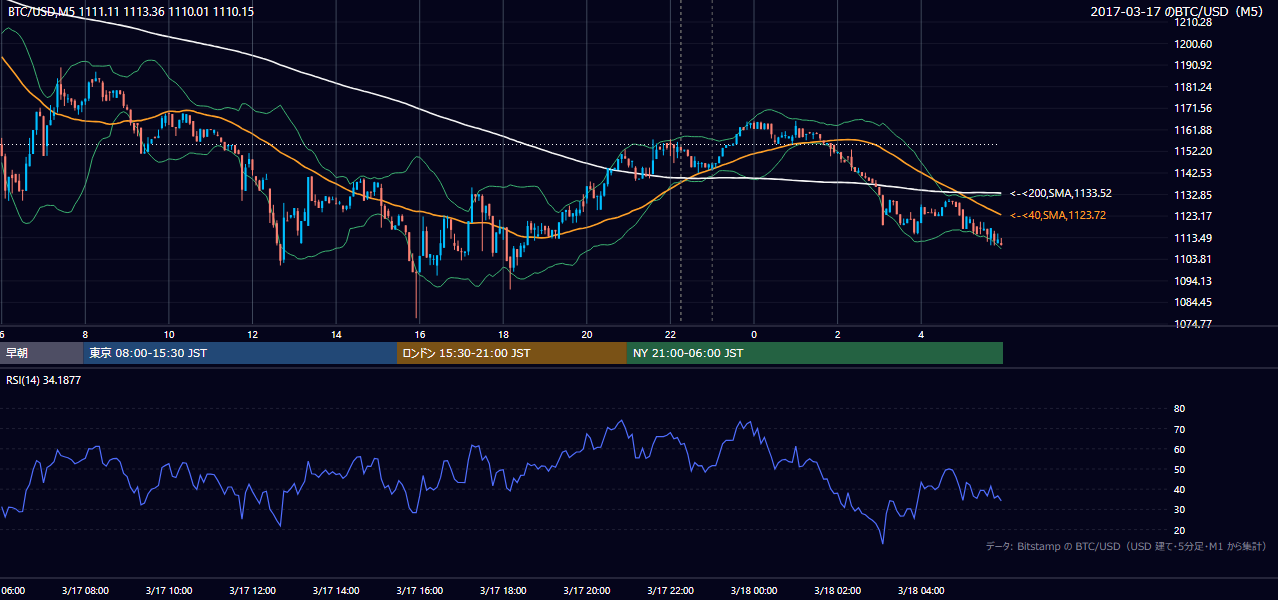This screenshot has width=1278, height=600.
Task: Click RSI scale value 40
Action: tap(1179, 489)
